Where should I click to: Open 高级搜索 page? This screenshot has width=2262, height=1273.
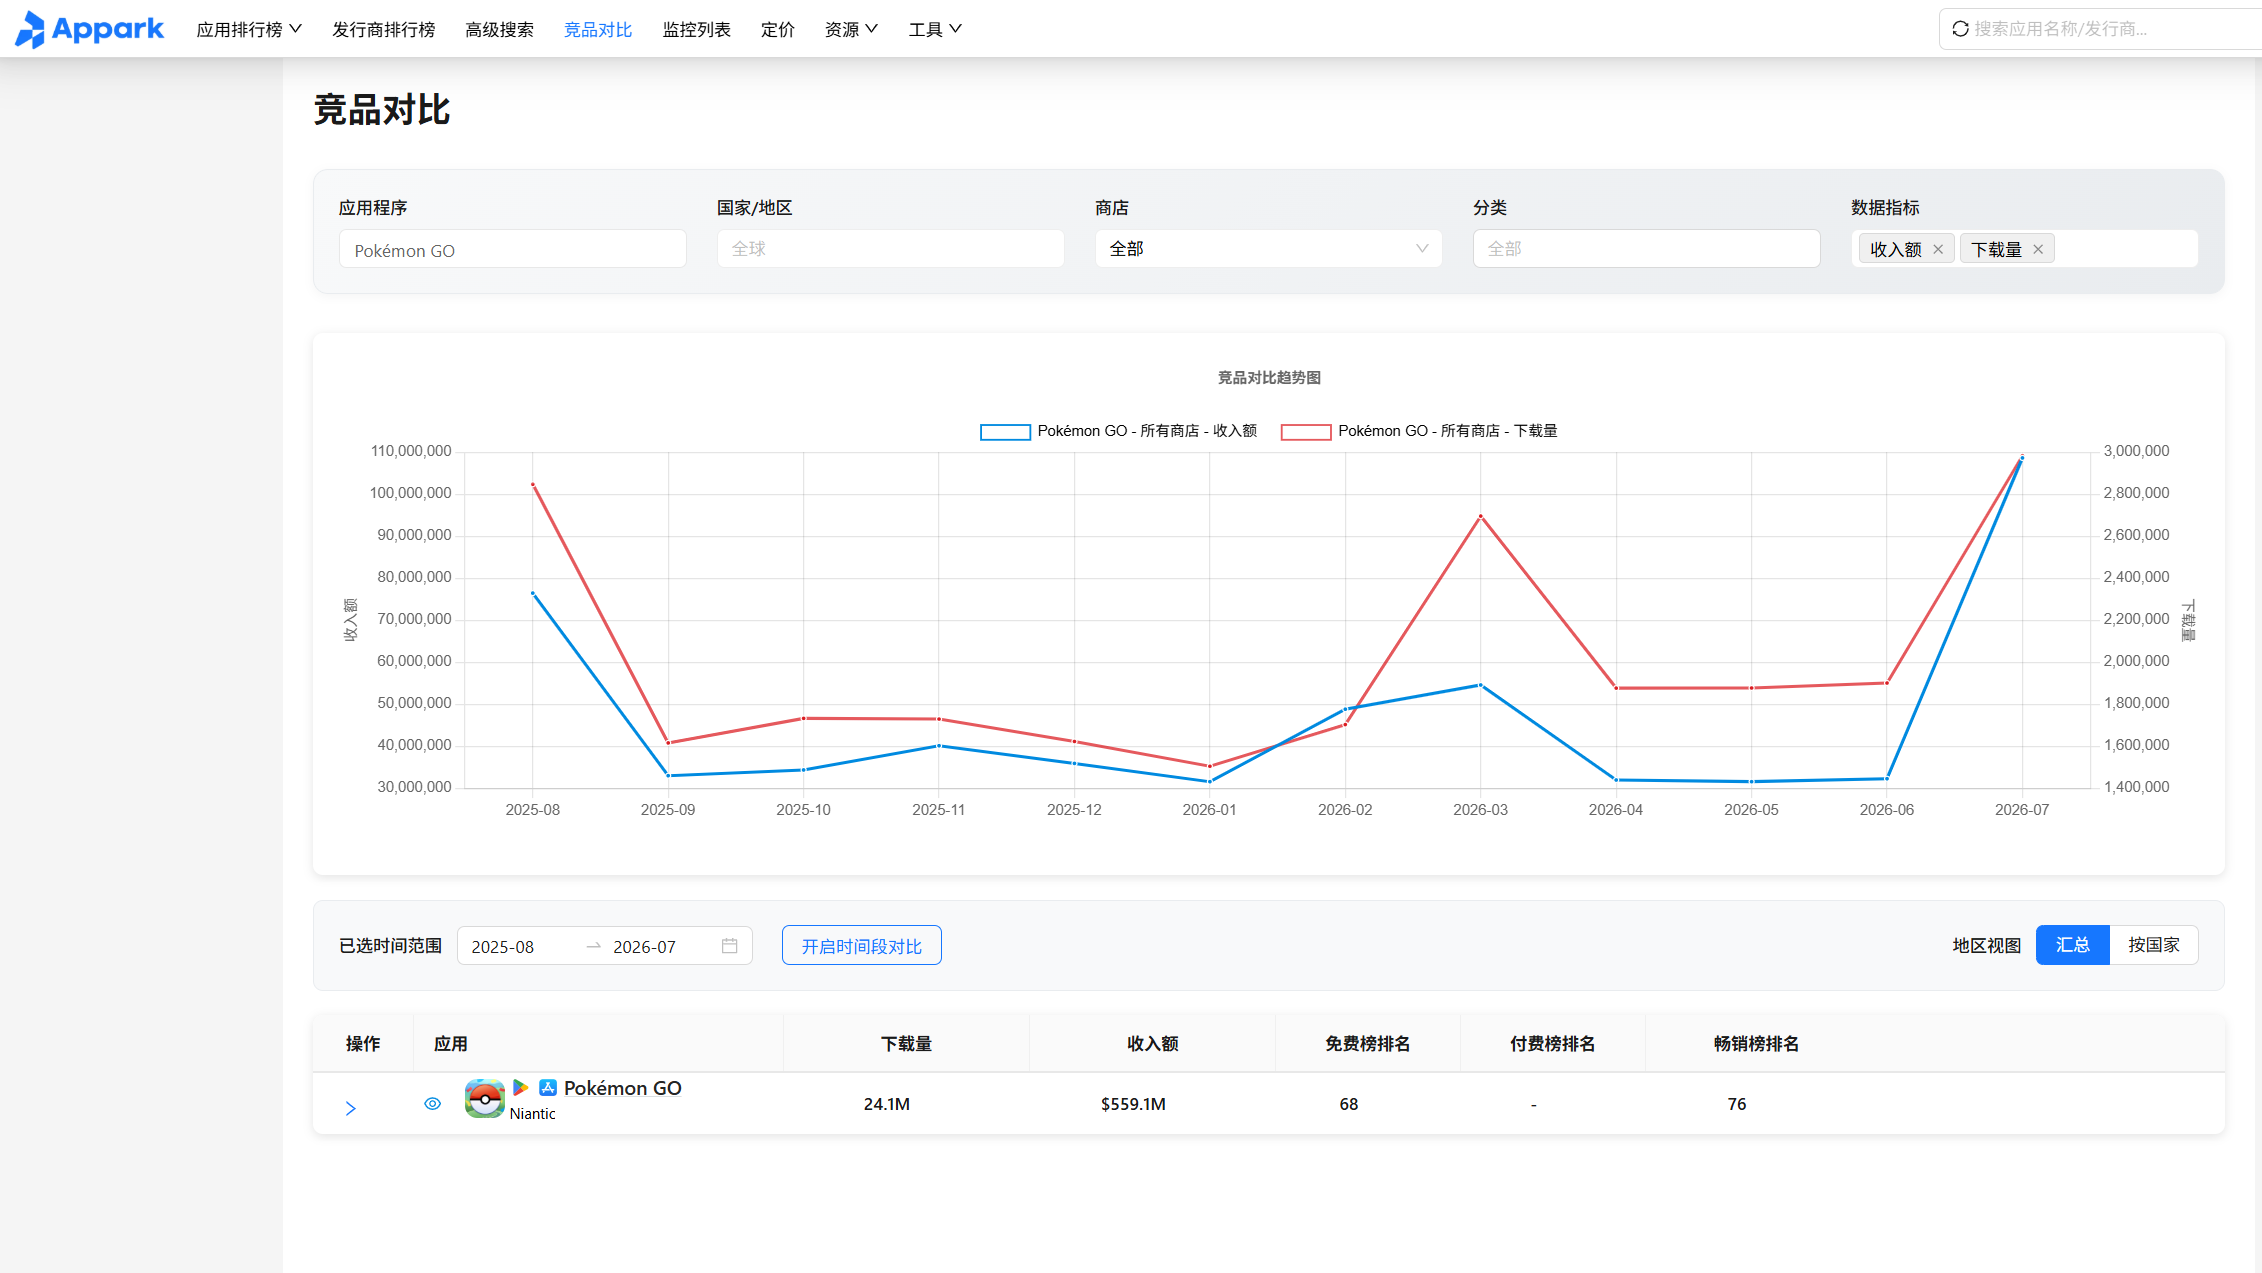coord(499,29)
